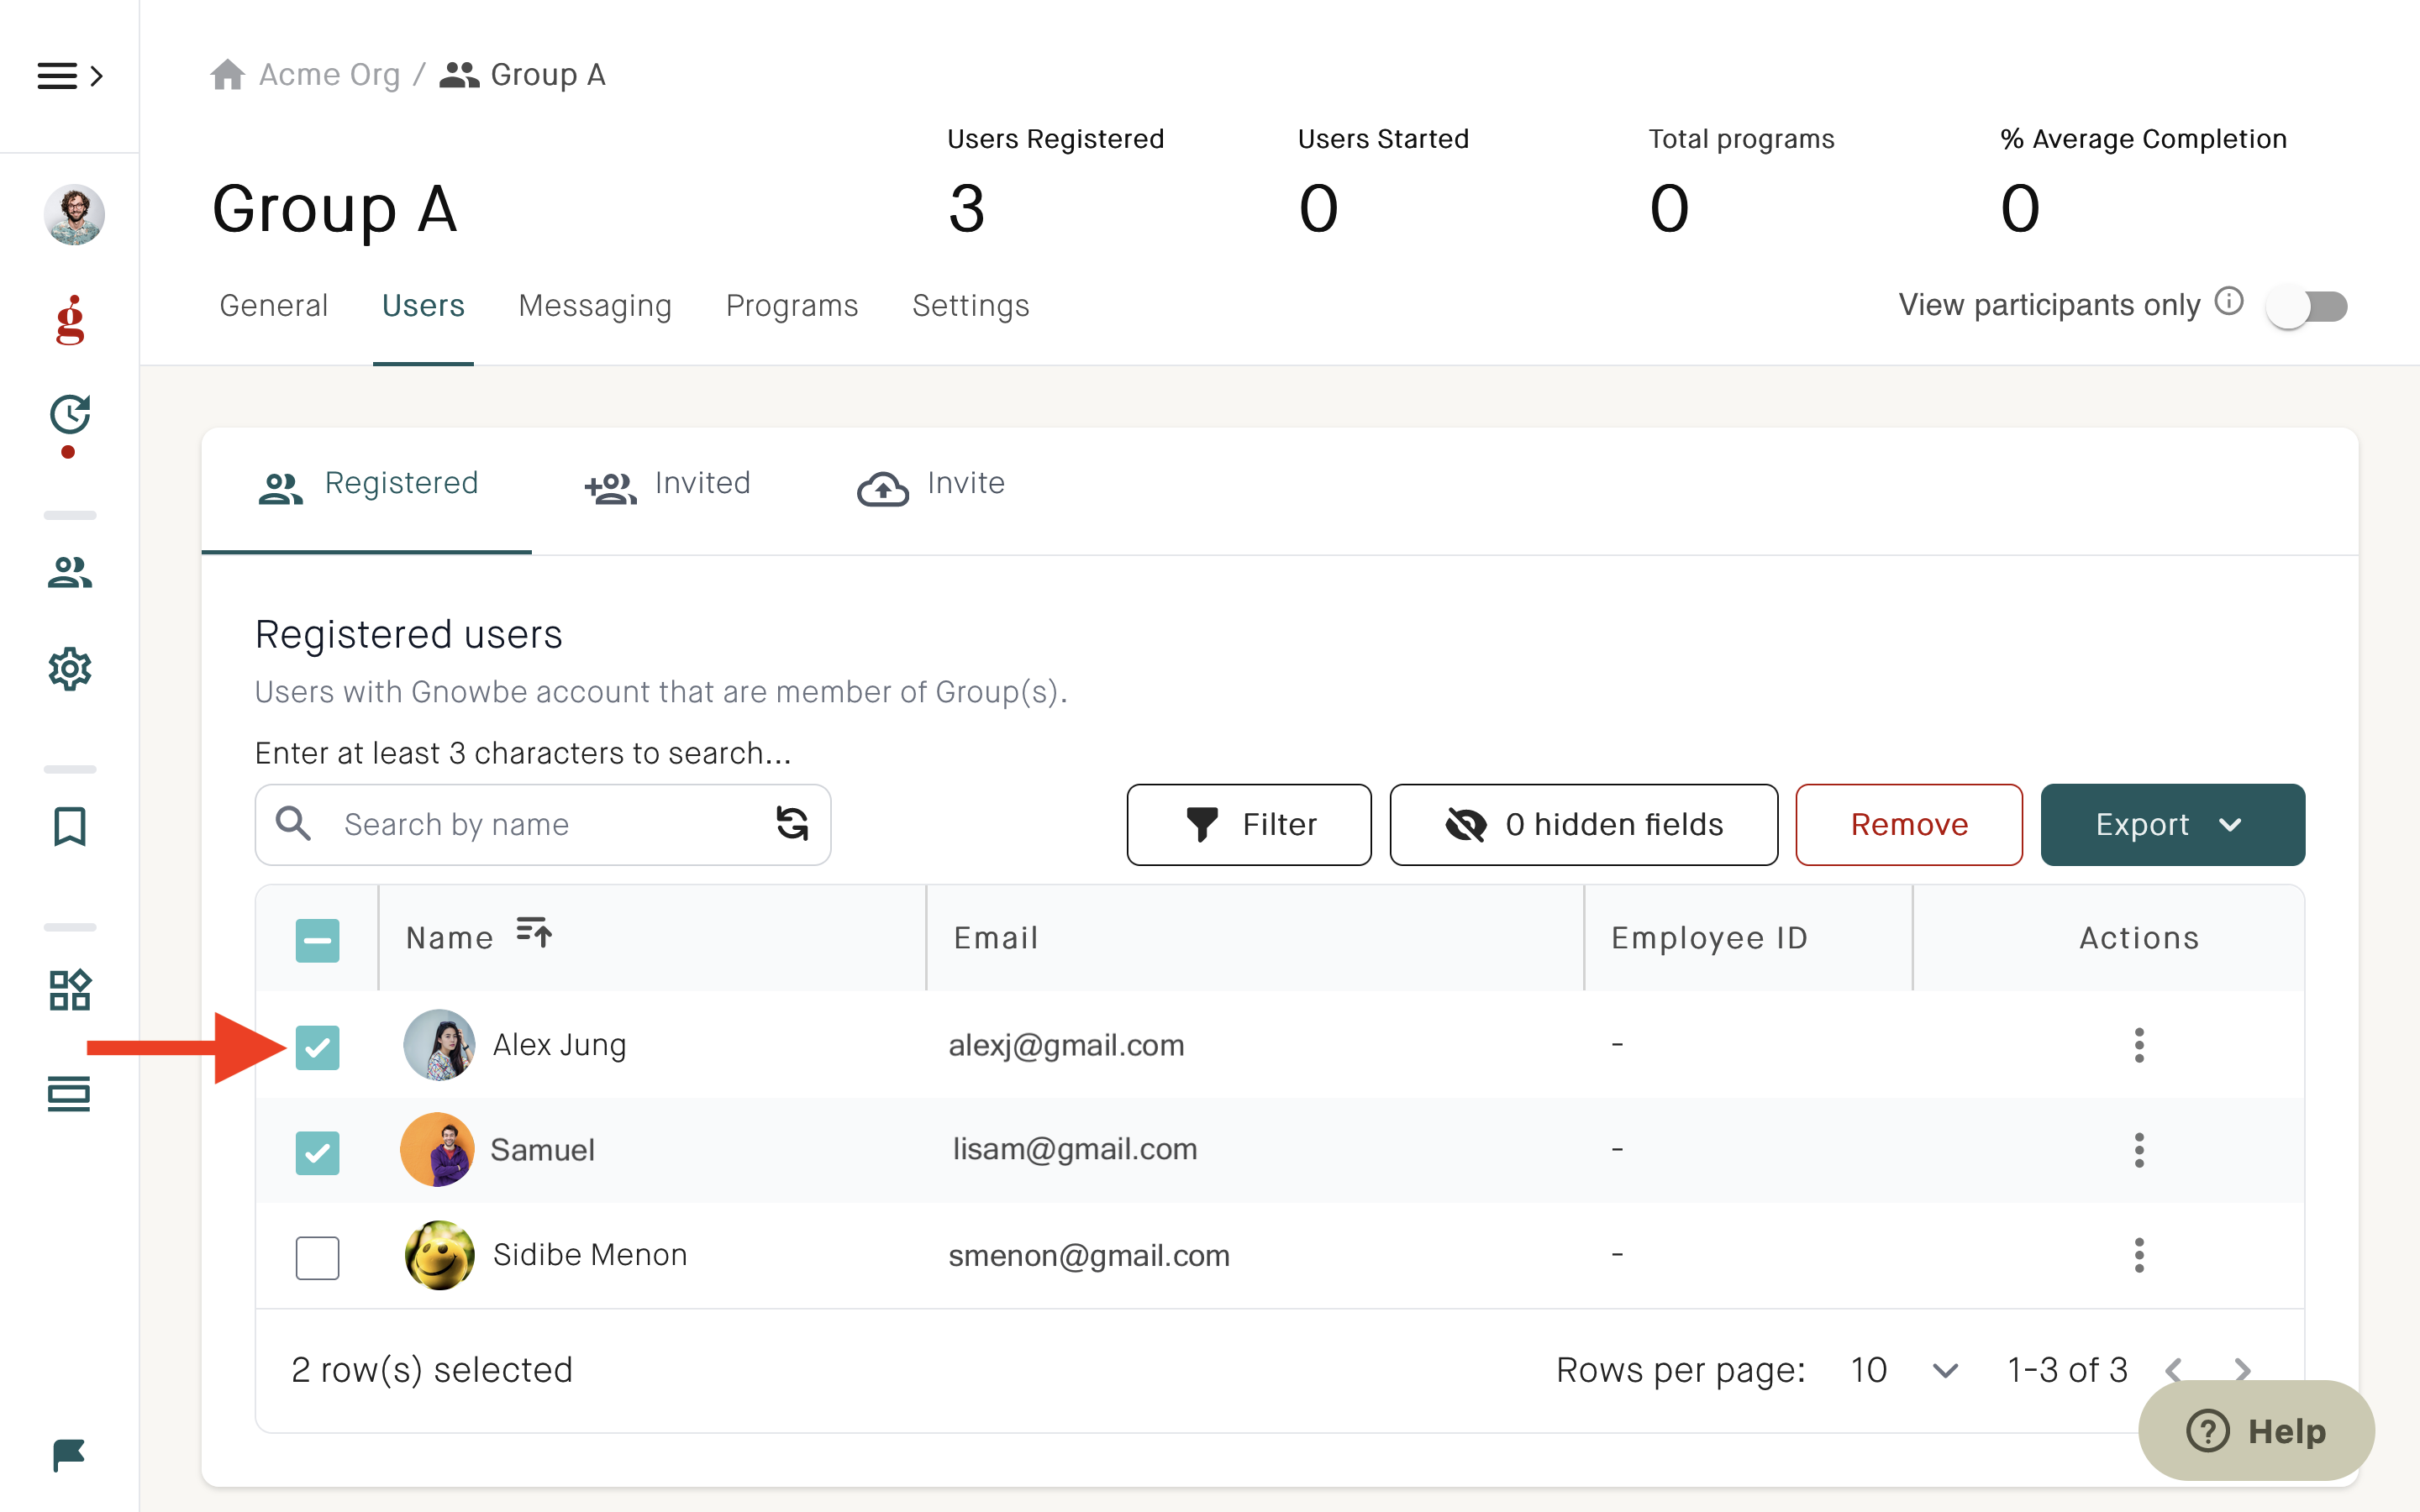Select the Invite sub-tab

click(930, 487)
